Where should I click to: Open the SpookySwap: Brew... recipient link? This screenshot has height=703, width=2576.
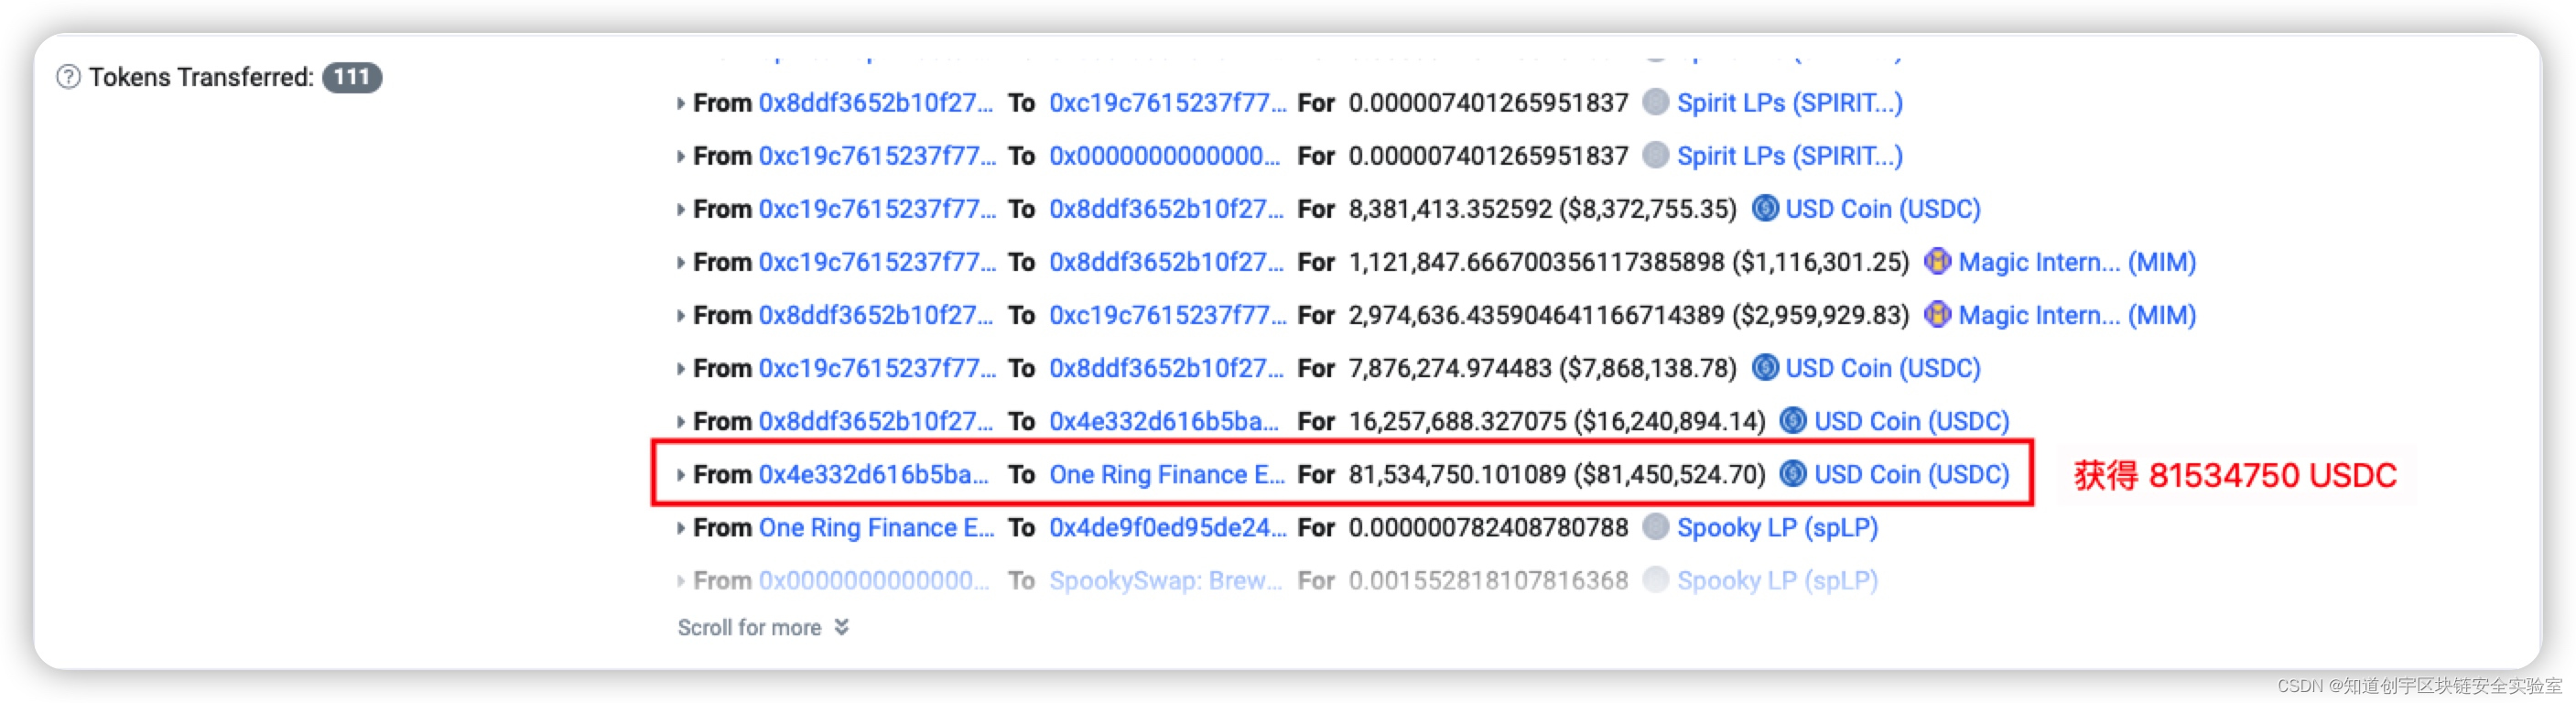(1165, 580)
